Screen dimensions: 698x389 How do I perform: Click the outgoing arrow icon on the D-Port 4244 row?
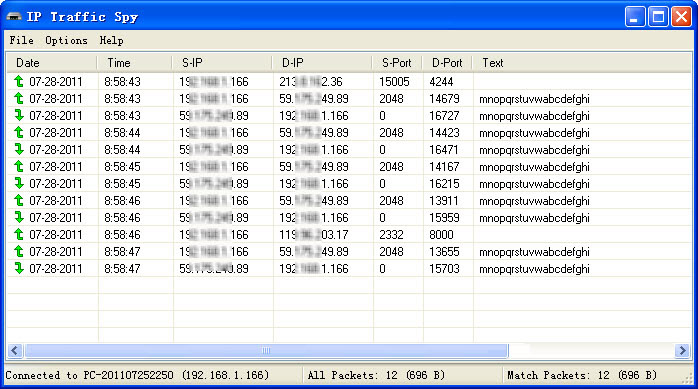pos(19,81)
